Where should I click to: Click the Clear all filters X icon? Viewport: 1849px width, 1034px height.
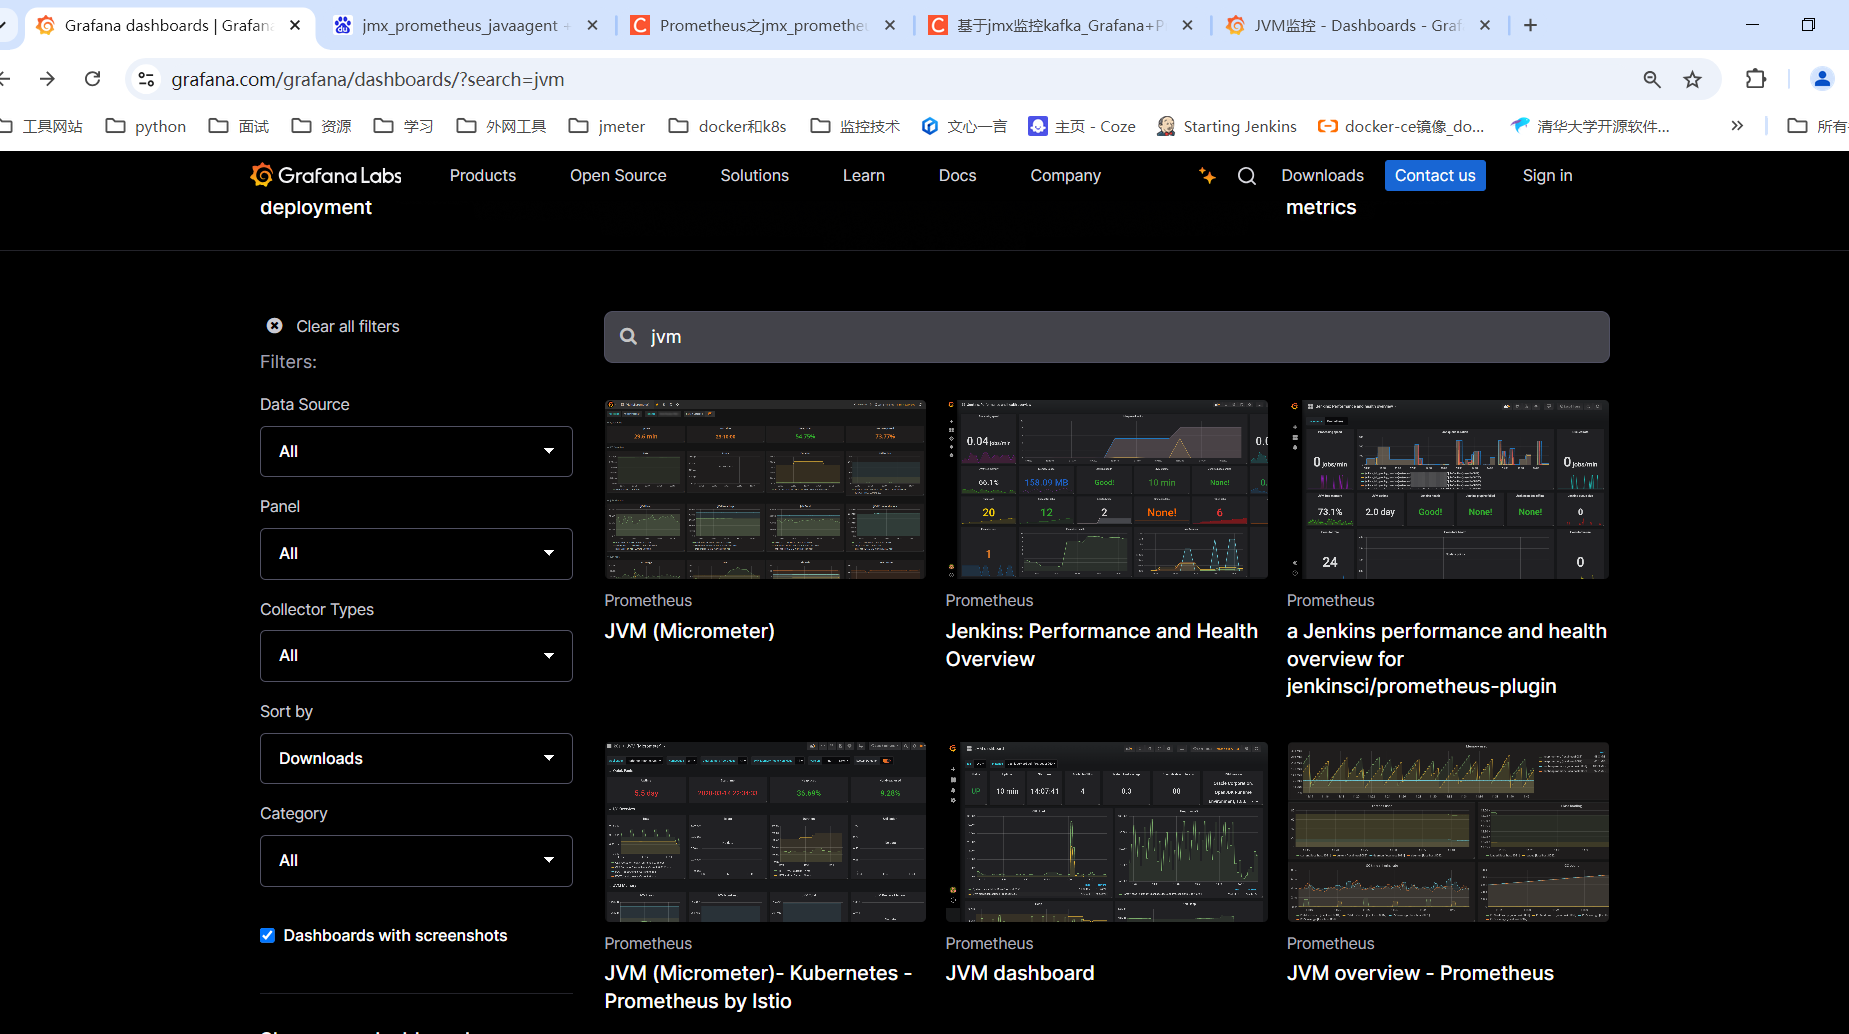(x=274, y=326)
